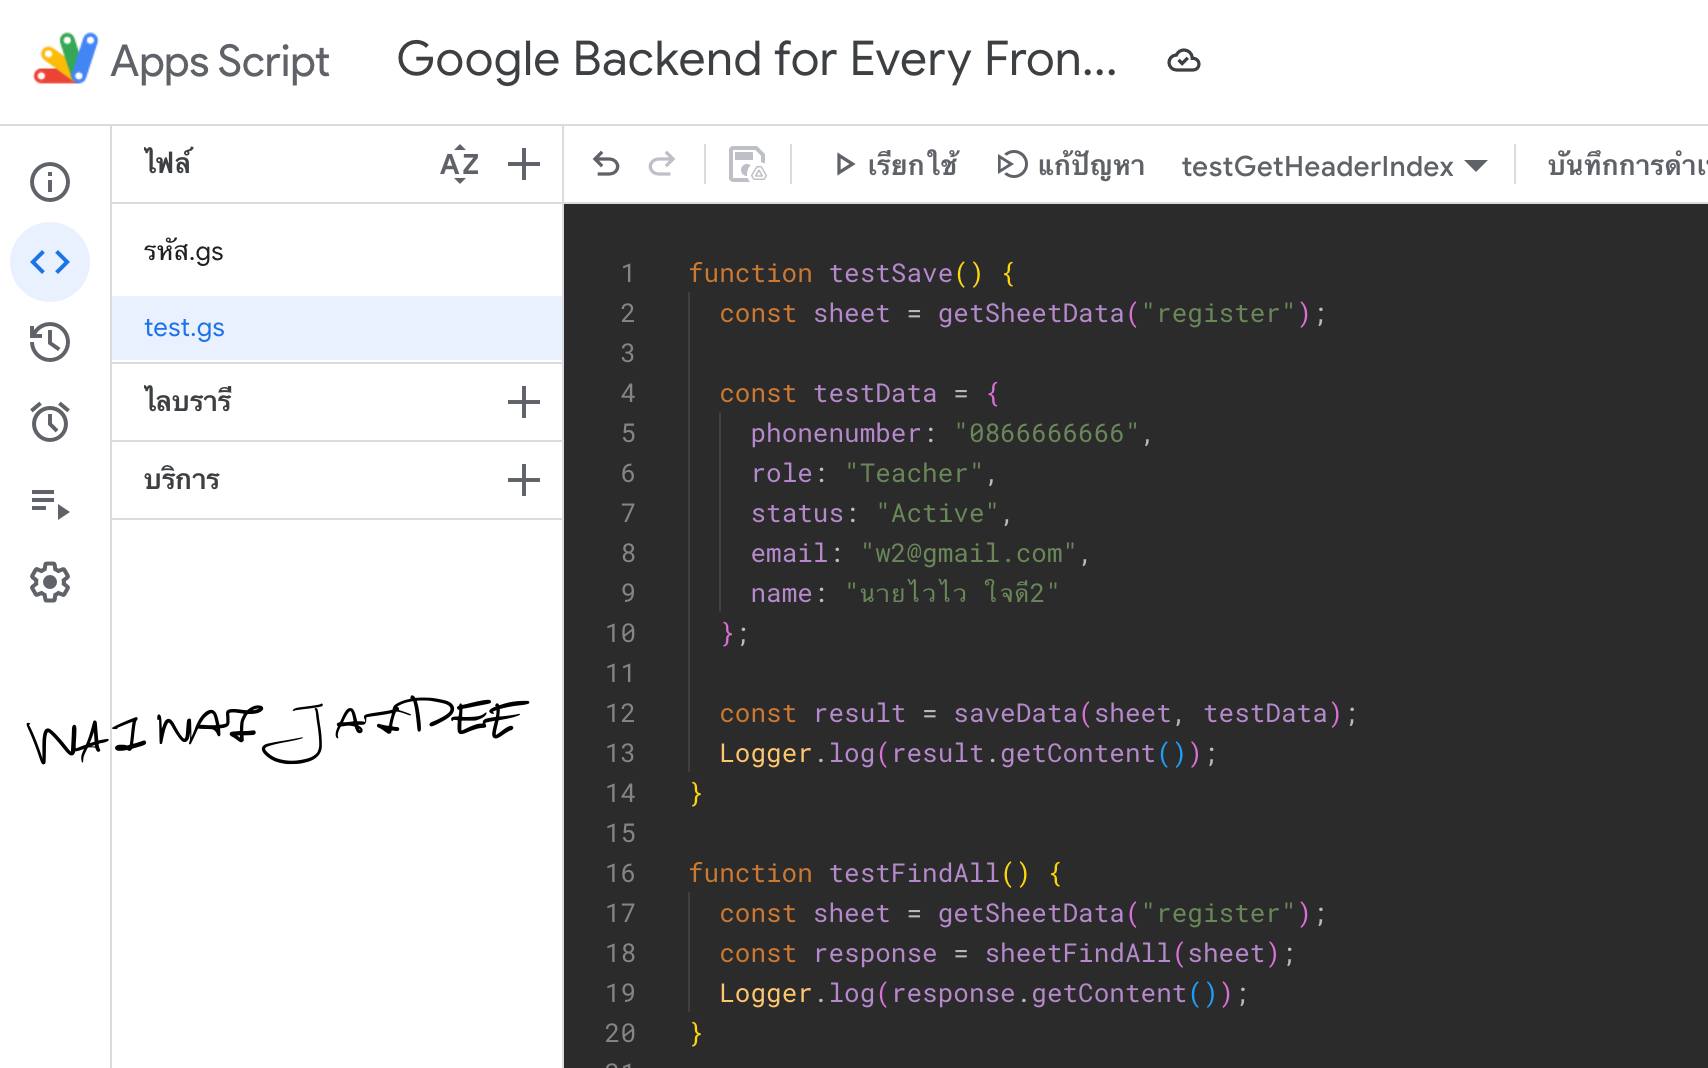Open Project Settings gear icon
This screenshot has height=1068, width=1708.
[x=50, y=582]
